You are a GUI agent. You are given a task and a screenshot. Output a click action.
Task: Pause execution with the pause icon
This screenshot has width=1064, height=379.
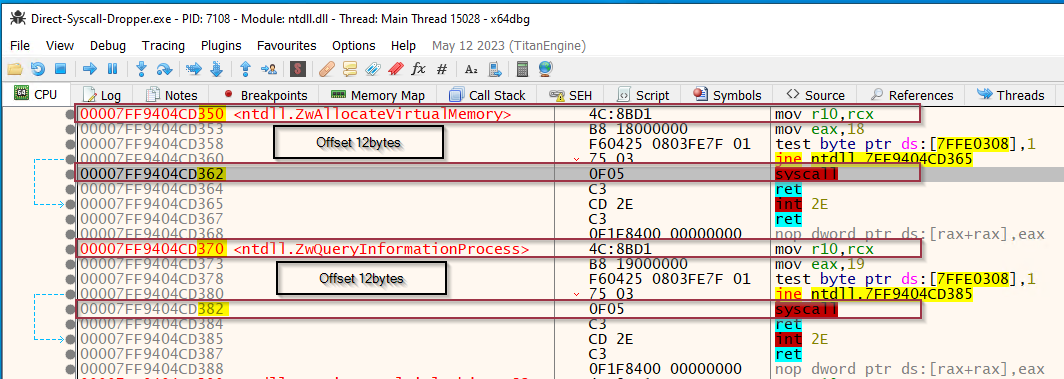(113, 68)
